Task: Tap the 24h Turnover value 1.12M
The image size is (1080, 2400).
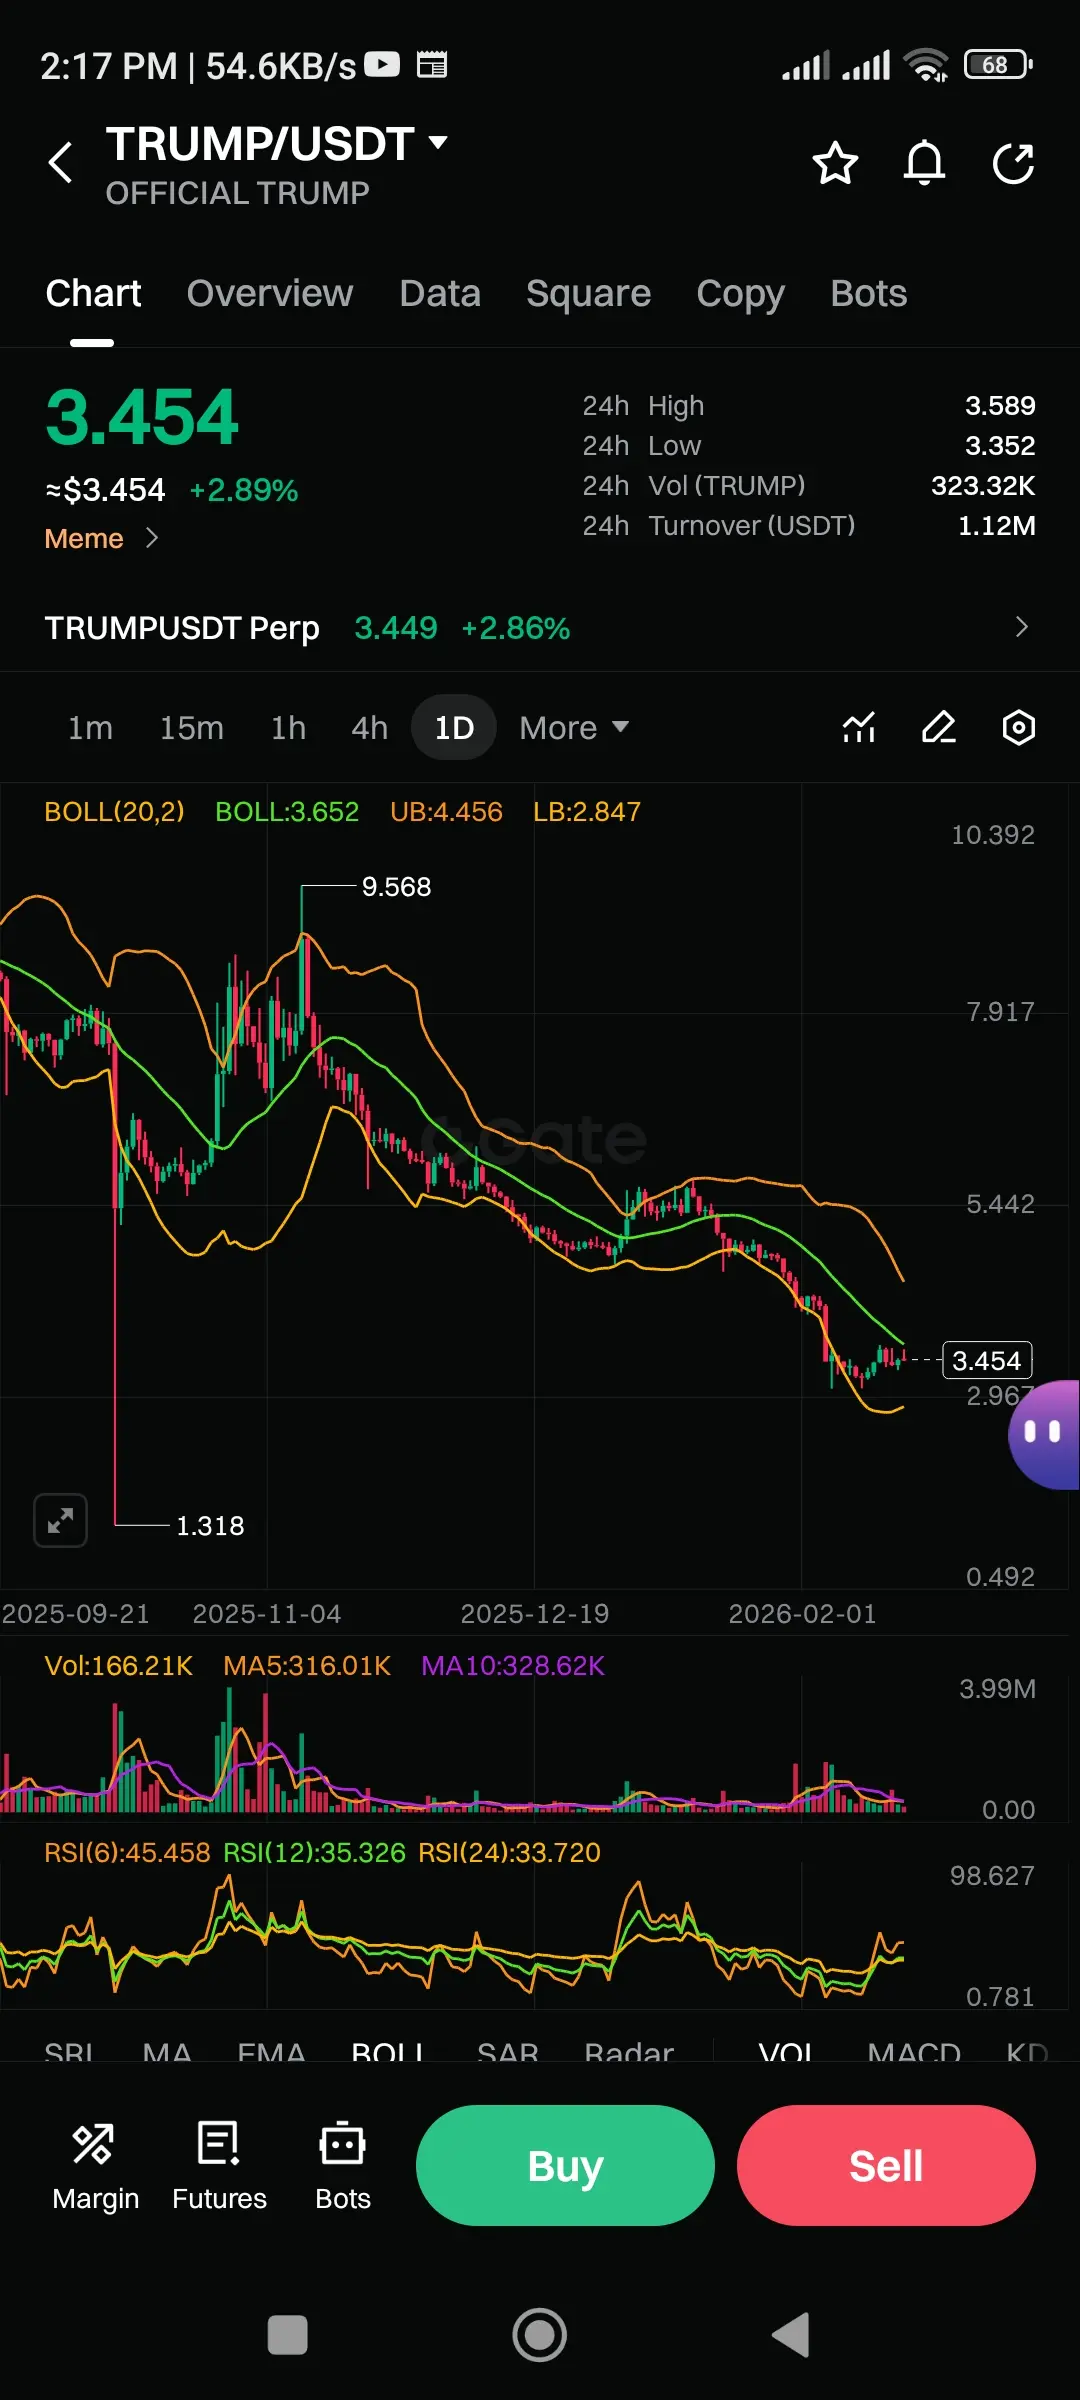Action: [x=997, y=526]
